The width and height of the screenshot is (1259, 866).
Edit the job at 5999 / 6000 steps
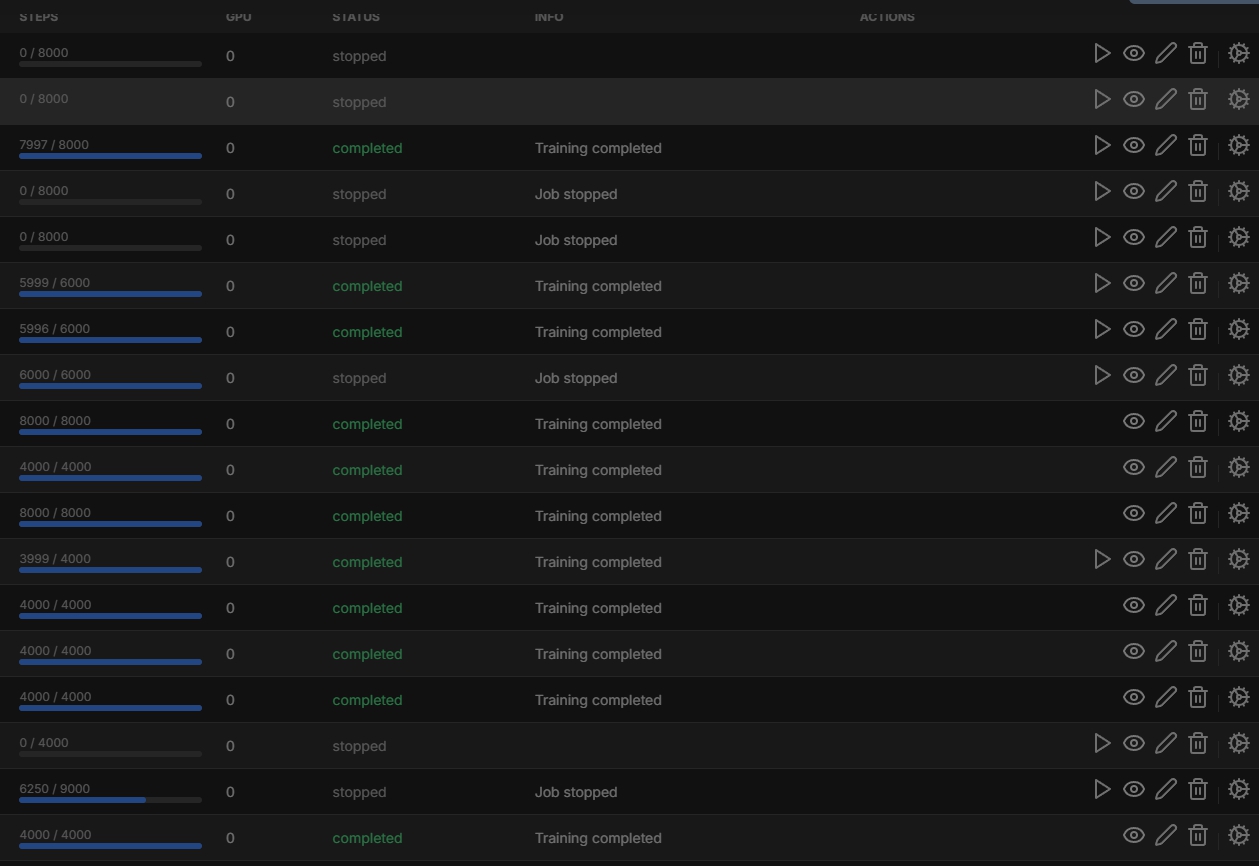pyautogui.click(x=1166, y=283)
